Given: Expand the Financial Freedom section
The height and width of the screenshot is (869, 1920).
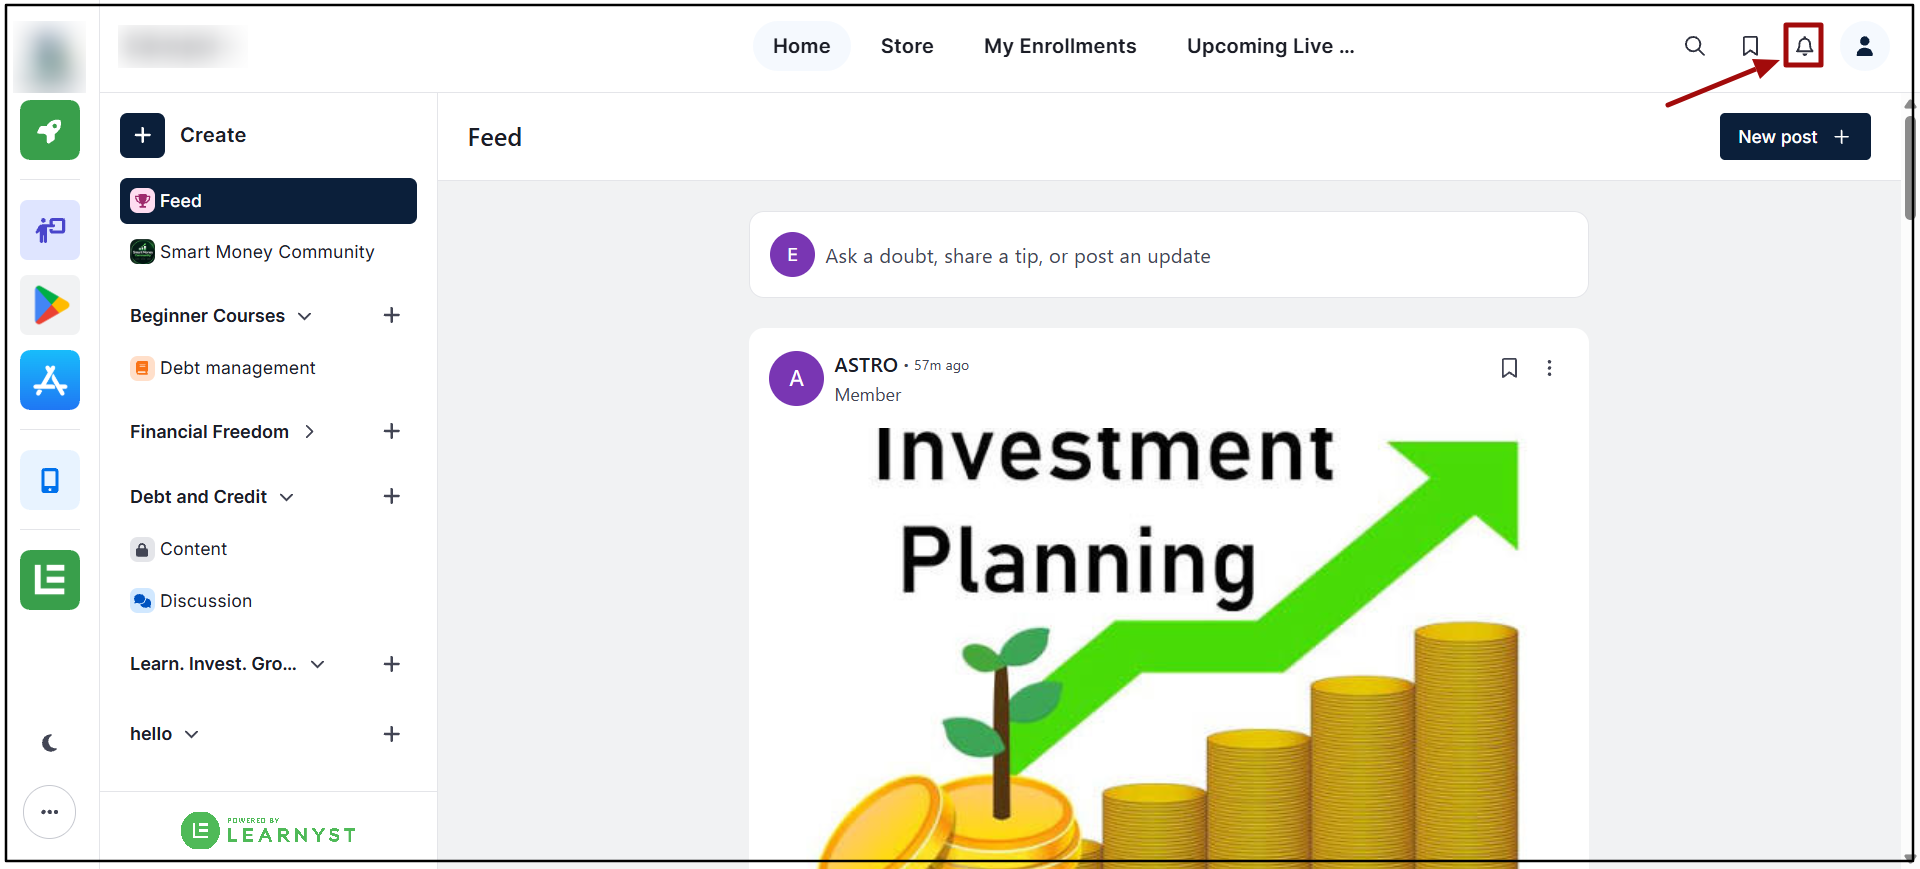Looking at the screenshot, I should pos(309,432).
